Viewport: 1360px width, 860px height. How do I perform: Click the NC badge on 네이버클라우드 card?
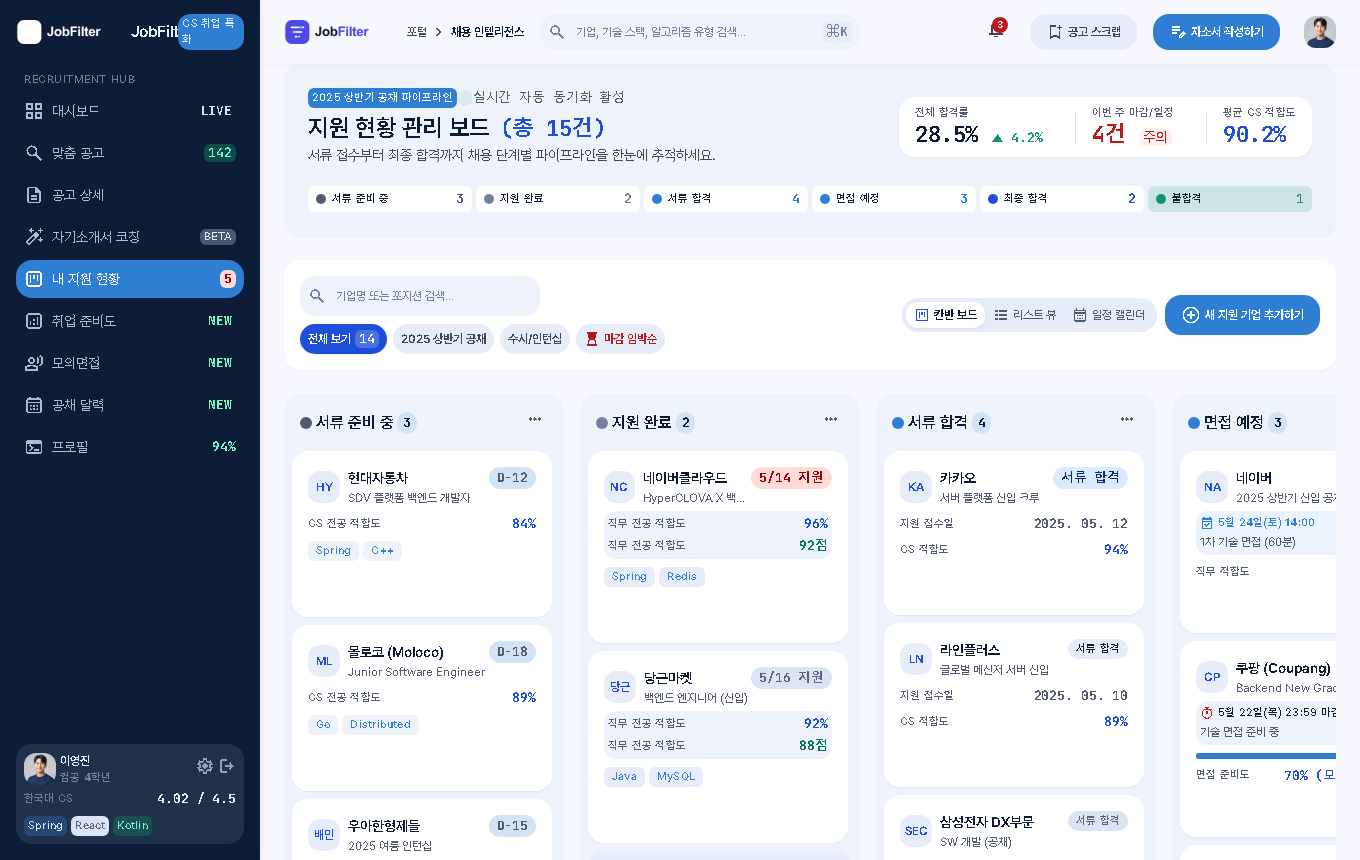coord(620,487)
